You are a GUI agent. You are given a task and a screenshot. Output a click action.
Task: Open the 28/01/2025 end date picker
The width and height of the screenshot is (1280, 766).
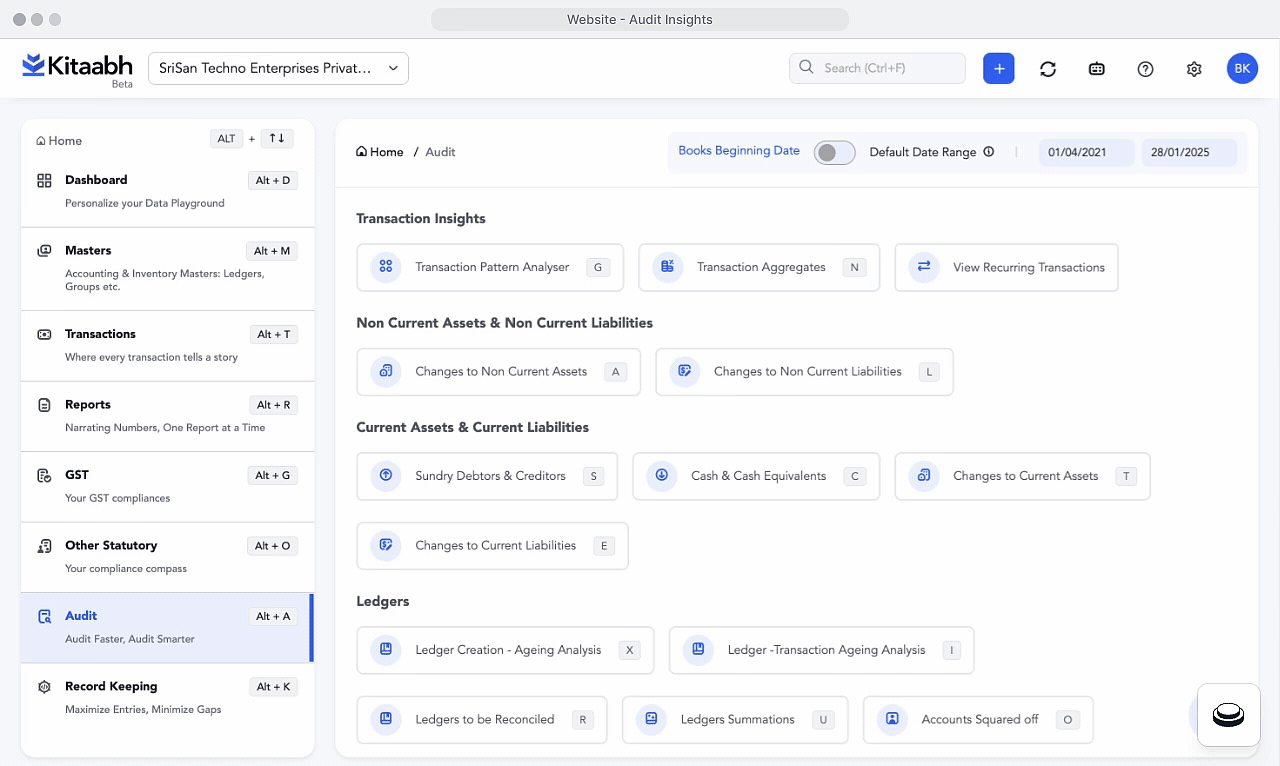point(1188,152)
